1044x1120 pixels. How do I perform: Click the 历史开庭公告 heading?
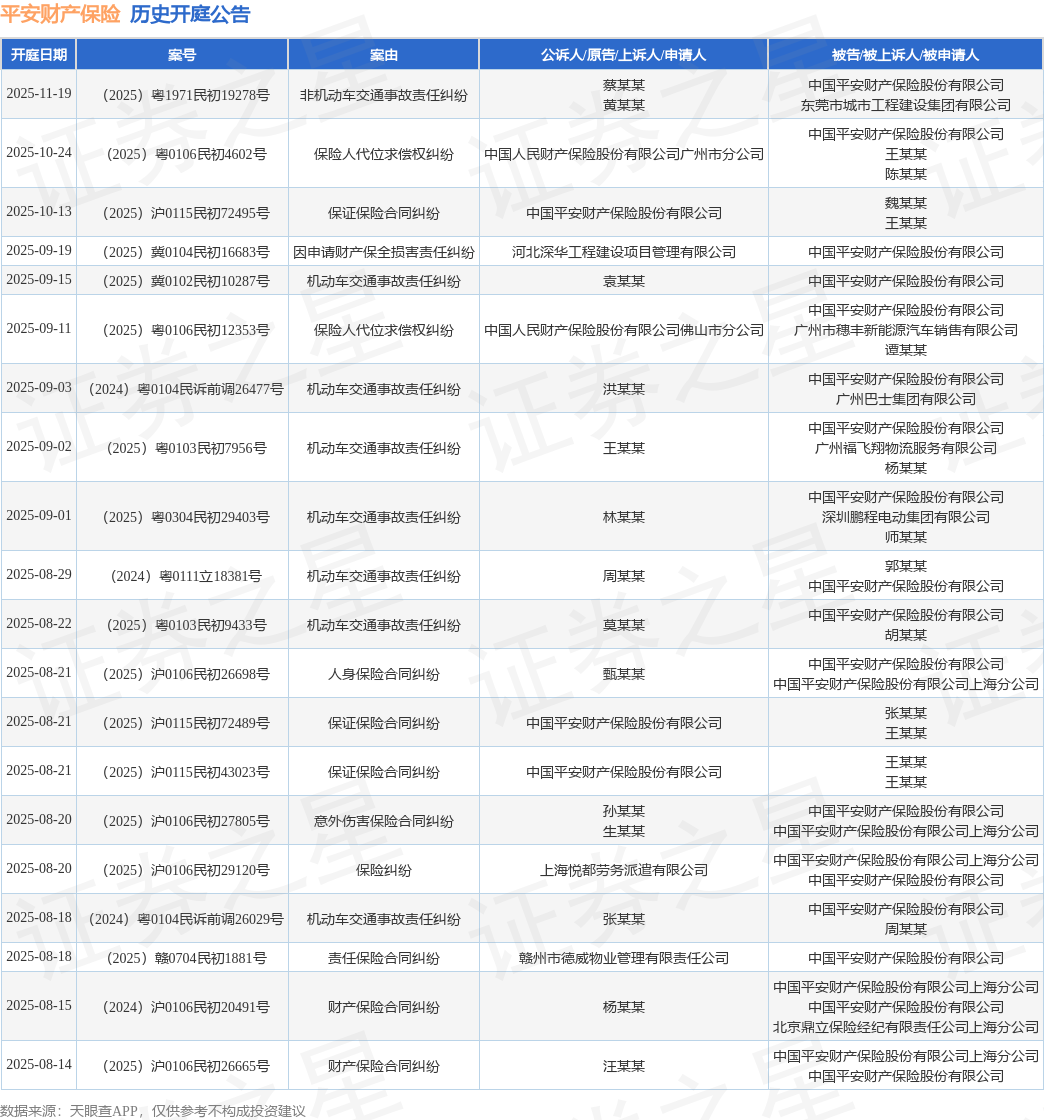(190, 14)
